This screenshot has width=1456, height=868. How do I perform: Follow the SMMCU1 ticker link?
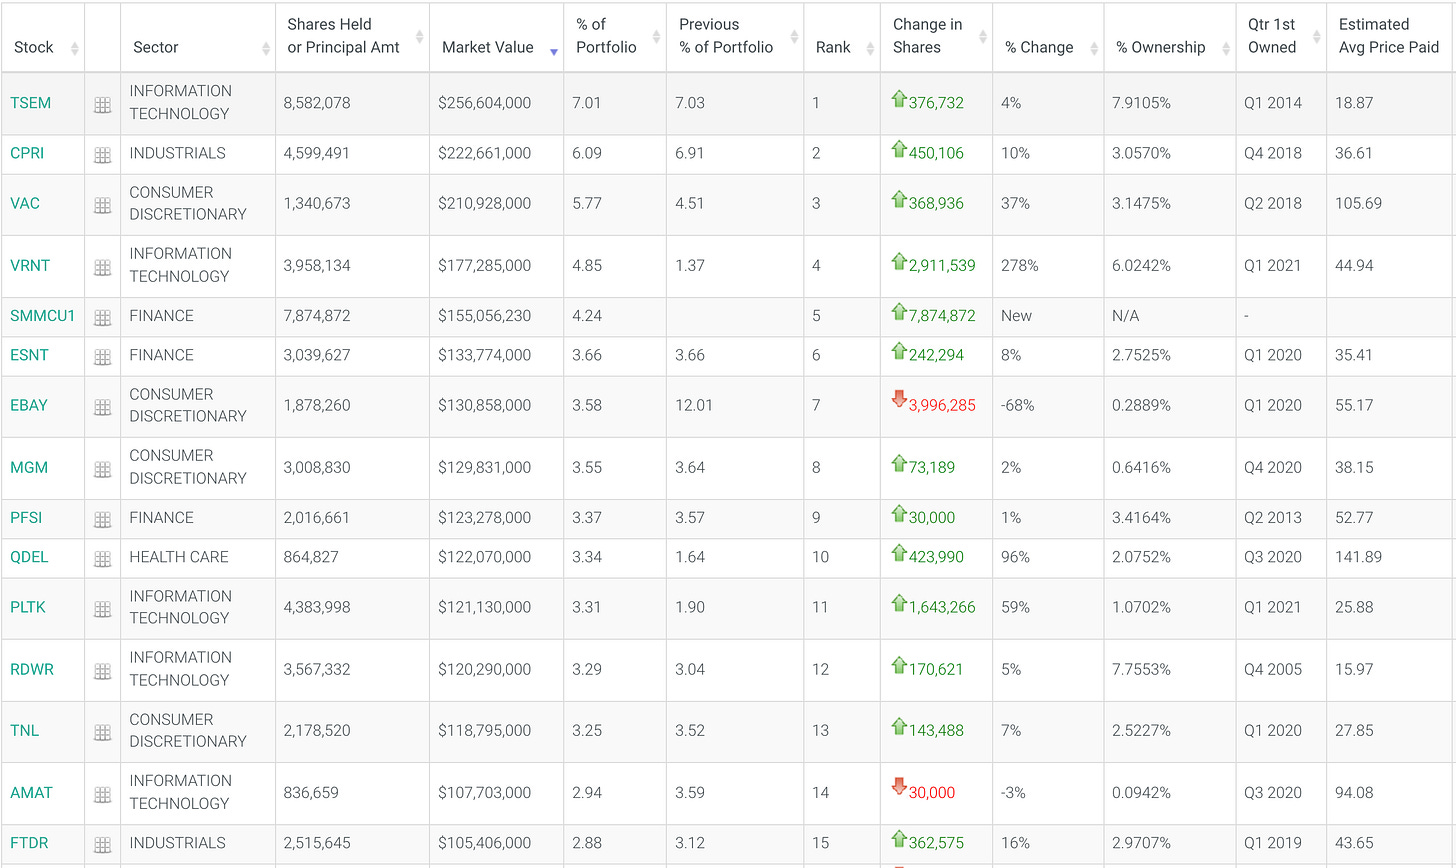(42, 315)
